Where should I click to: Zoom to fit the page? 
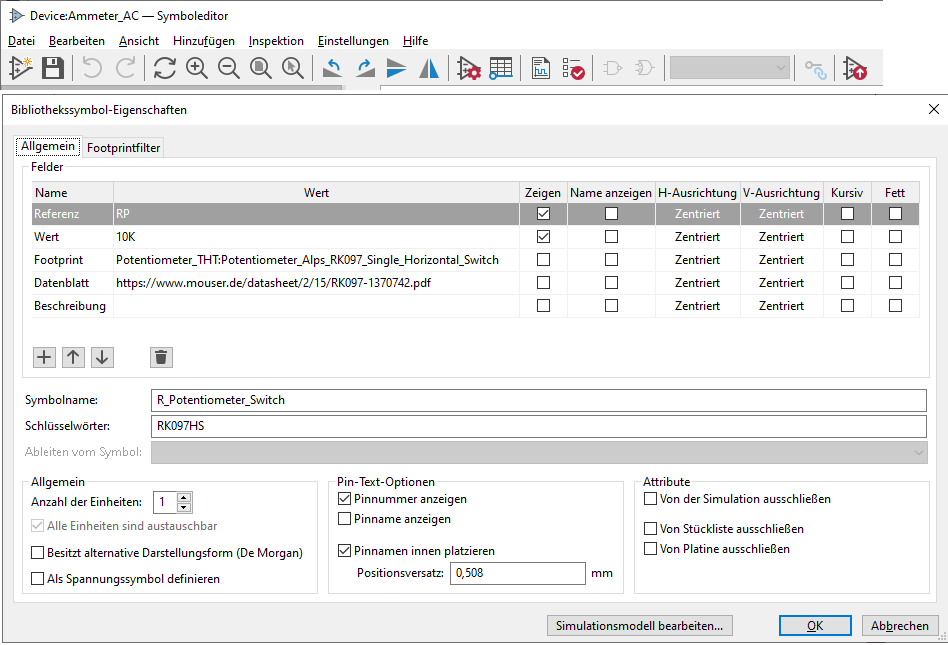[x=261, y=68]
